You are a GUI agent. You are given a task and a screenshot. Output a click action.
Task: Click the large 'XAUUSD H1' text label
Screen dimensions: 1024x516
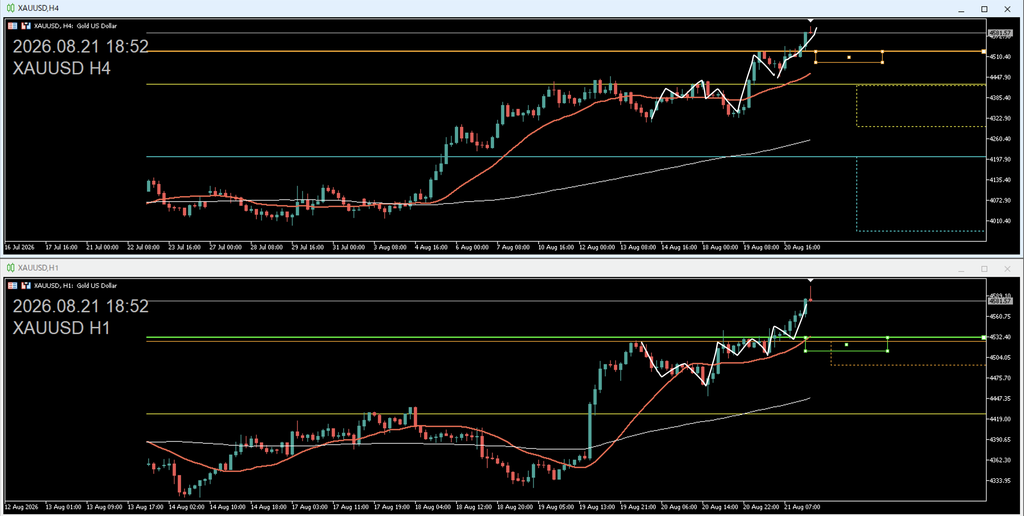[x=61, y=327]
